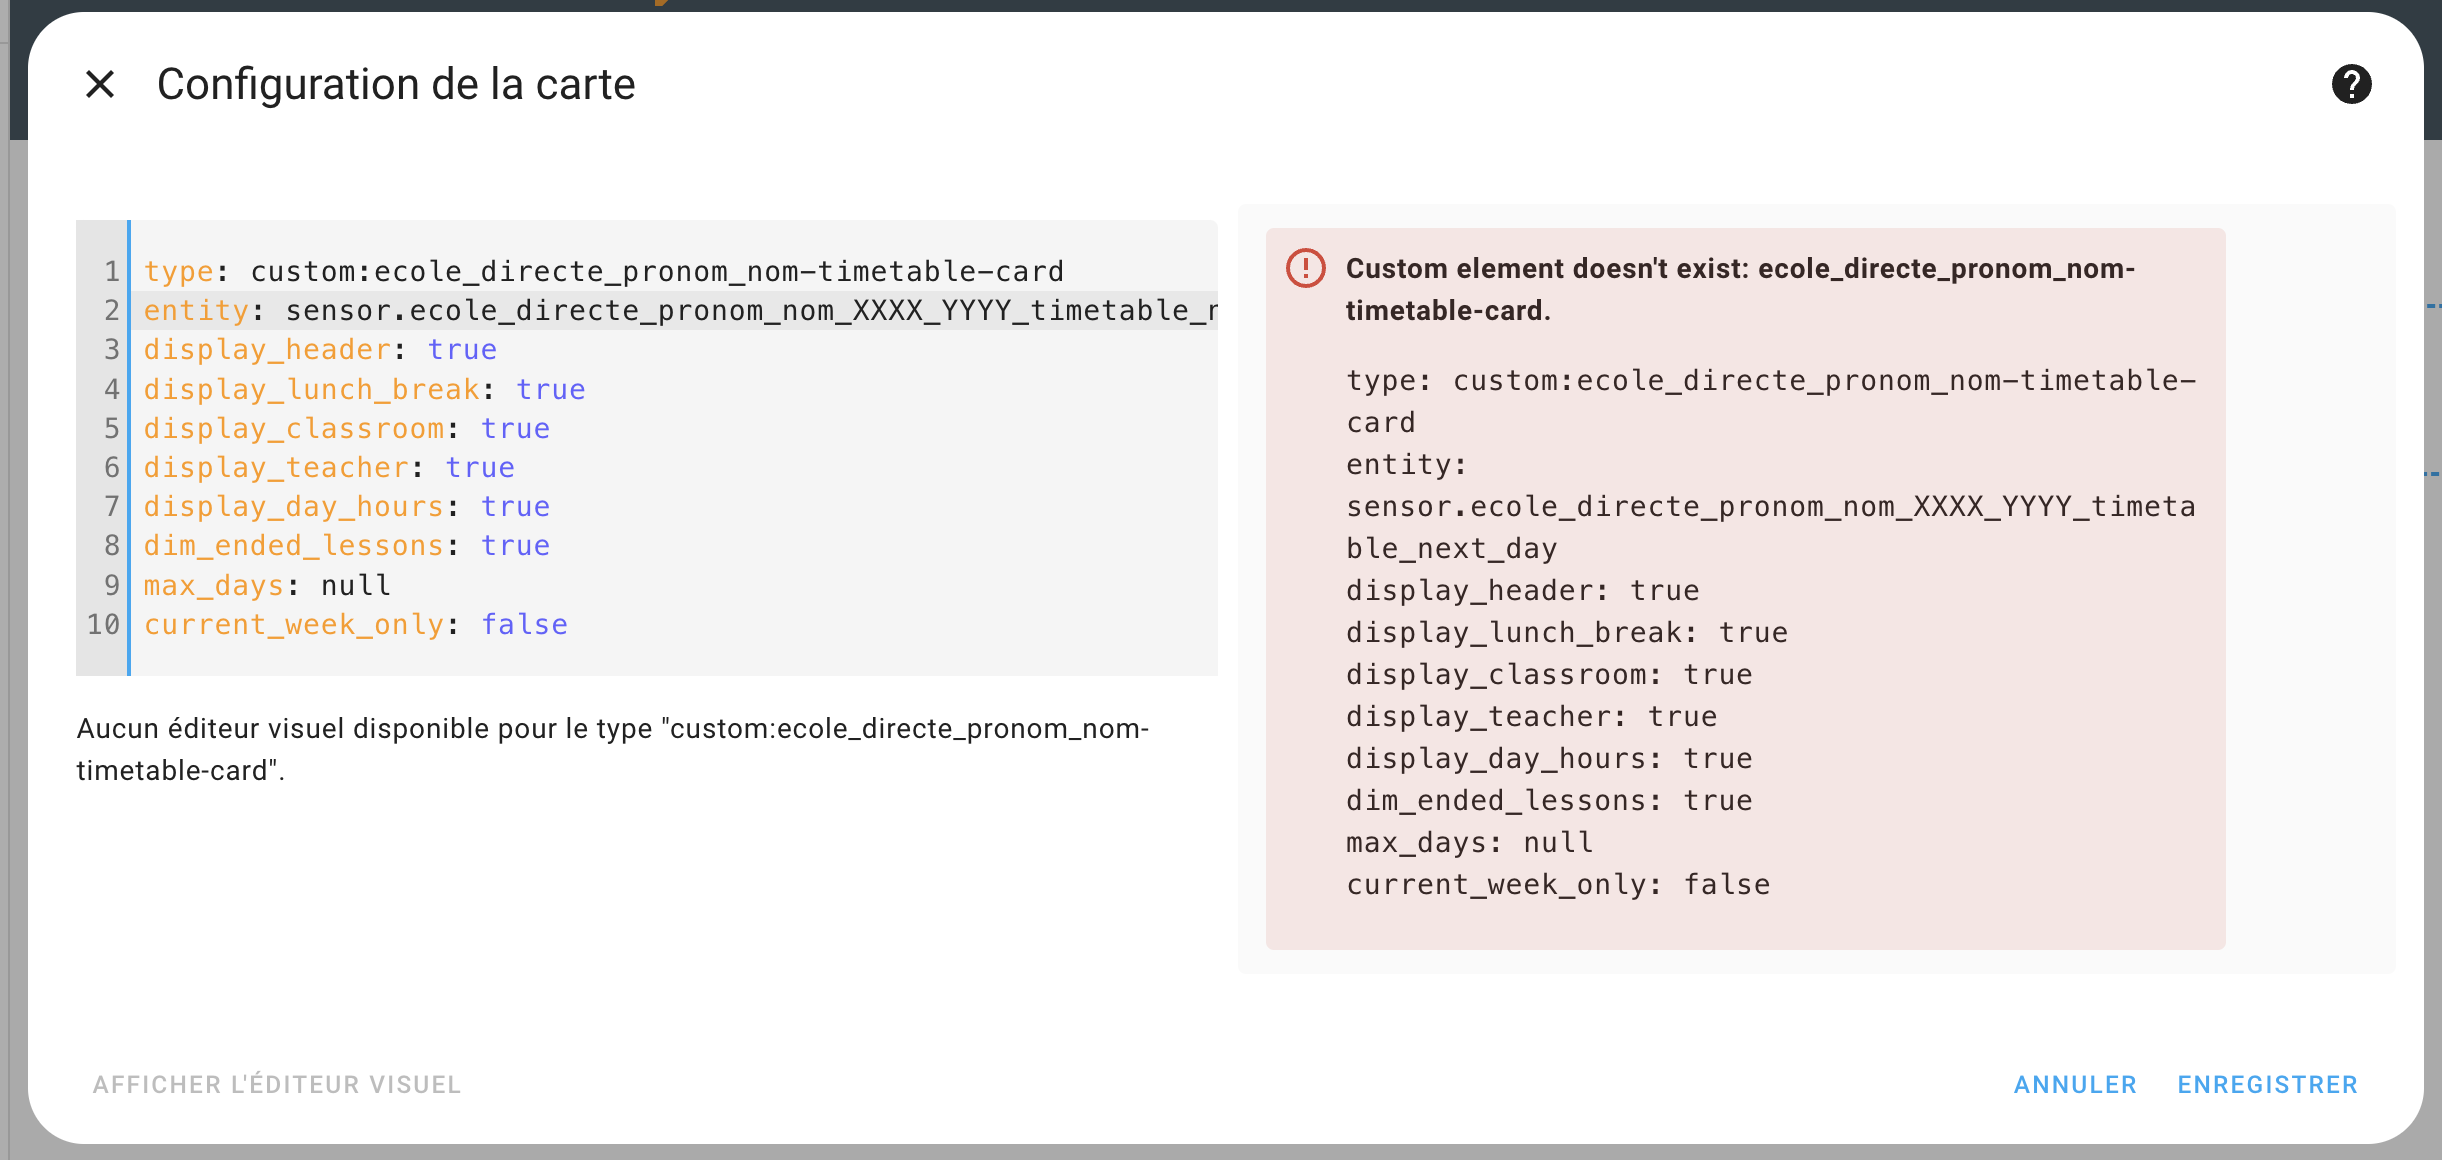The height and width of the screenshot is (1160, 2442).
Task: Click the current_week_only false value
Action: (x=524, y=624)
